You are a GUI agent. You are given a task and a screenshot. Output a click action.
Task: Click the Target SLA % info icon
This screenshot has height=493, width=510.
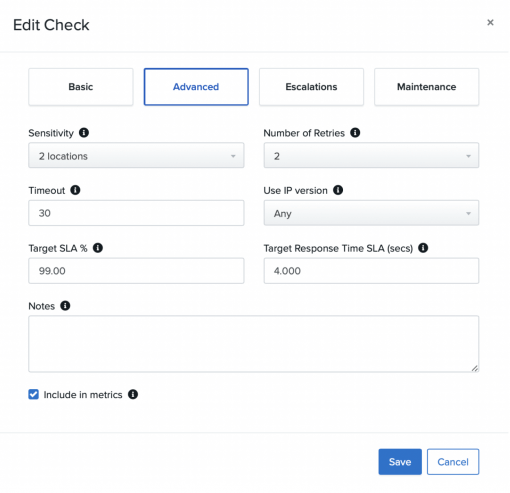click(98, 248)
